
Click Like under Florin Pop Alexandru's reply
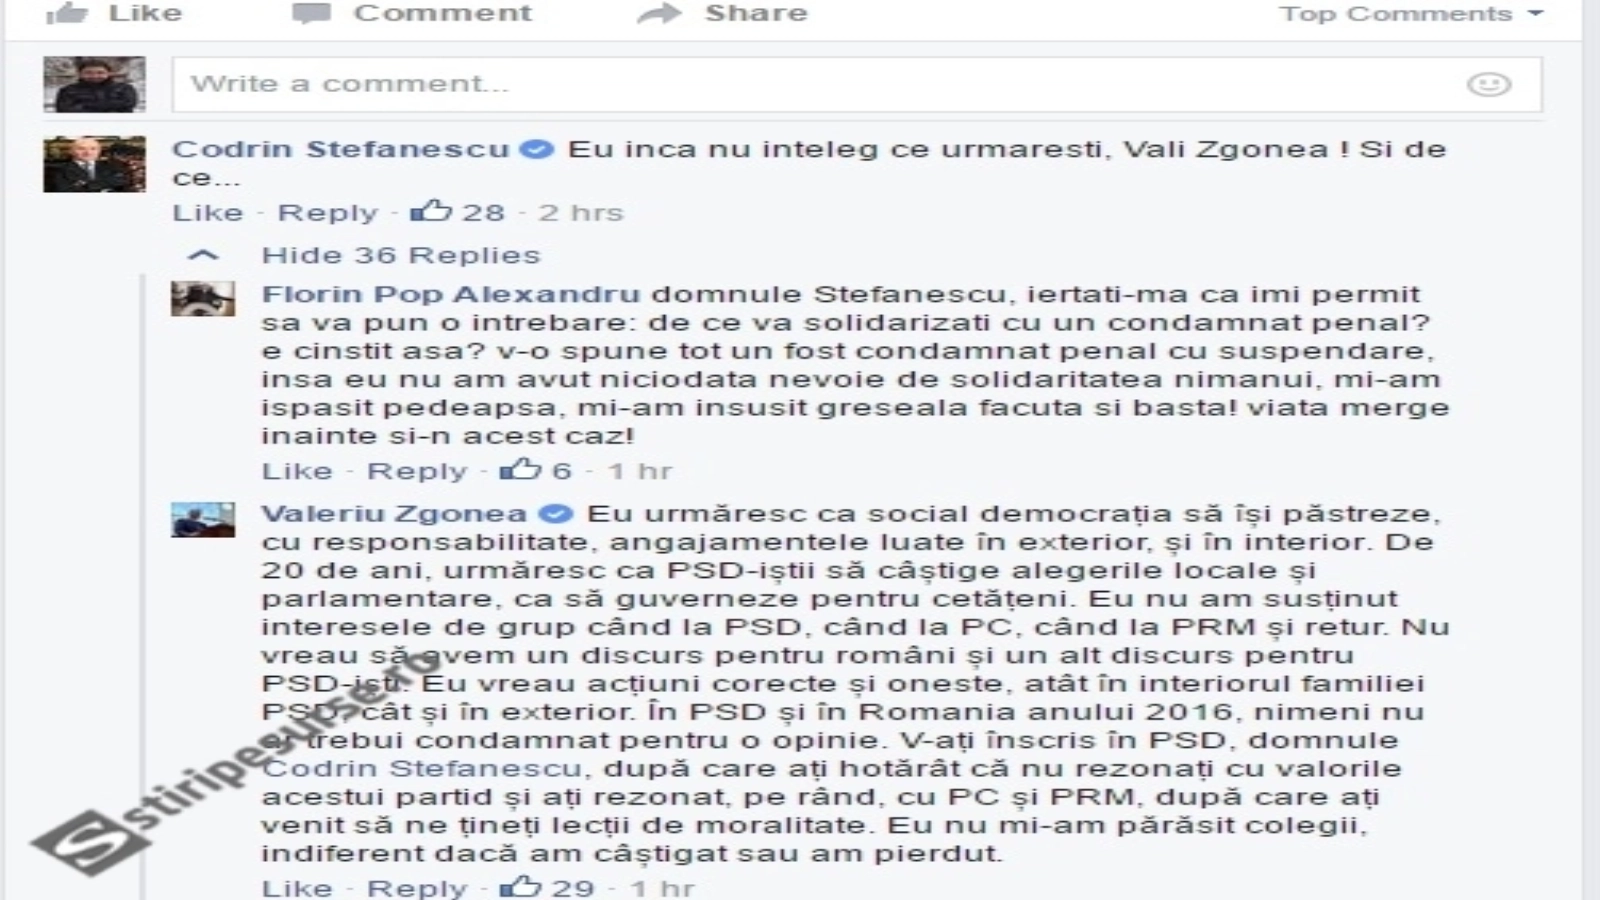coord(296,470)
